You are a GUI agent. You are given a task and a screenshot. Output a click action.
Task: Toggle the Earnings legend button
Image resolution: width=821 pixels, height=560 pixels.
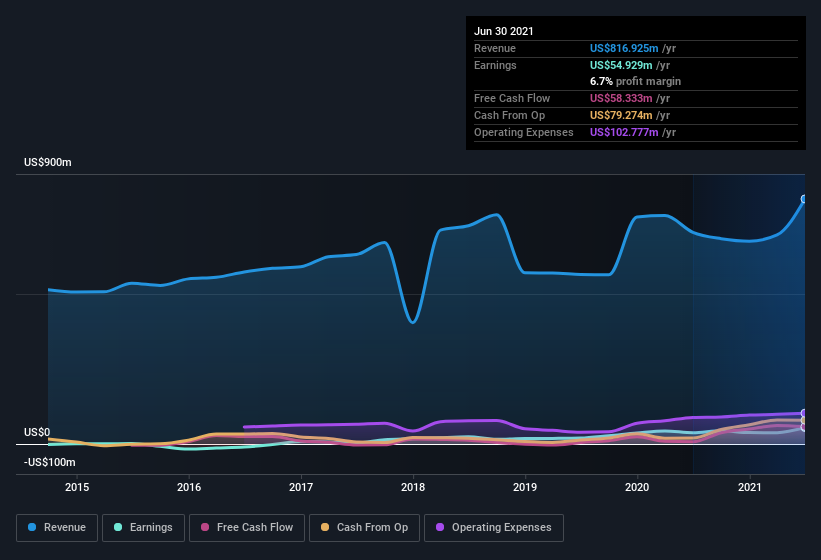[143, 528]
